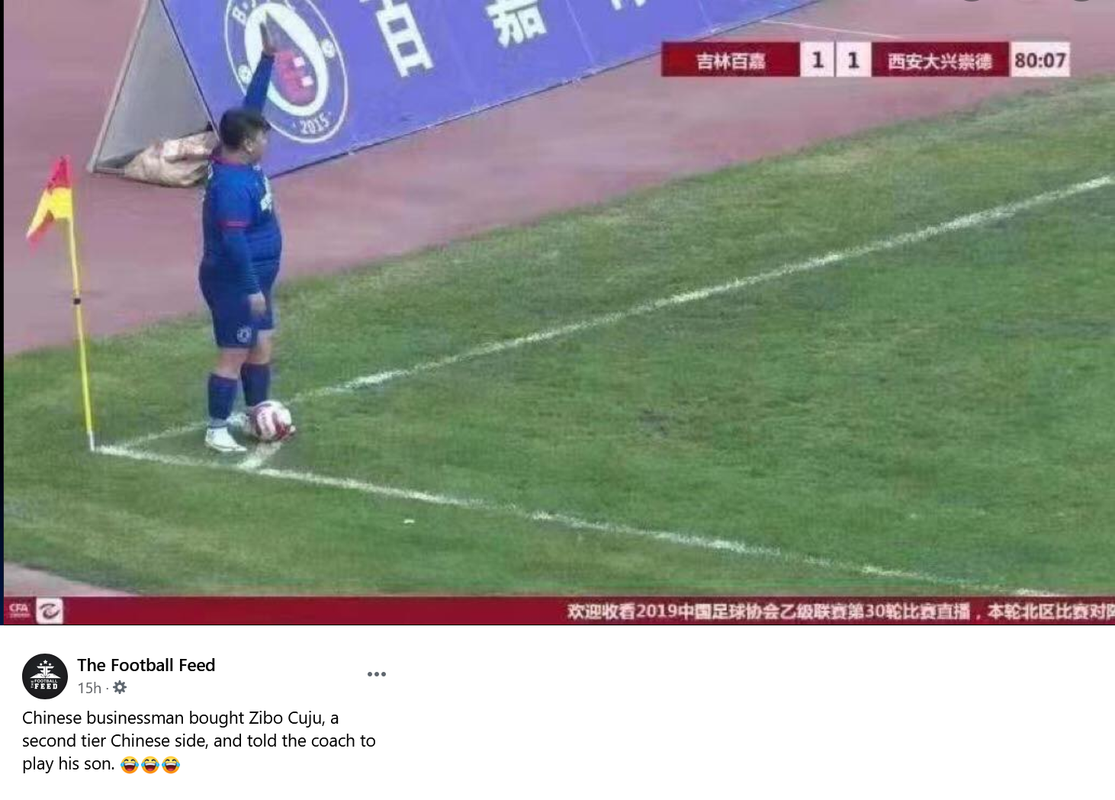Viewport: 1115px width, 800px height.
Task: Click the 西安大兴崇德 team name on scoreboard
Action: 939,60
